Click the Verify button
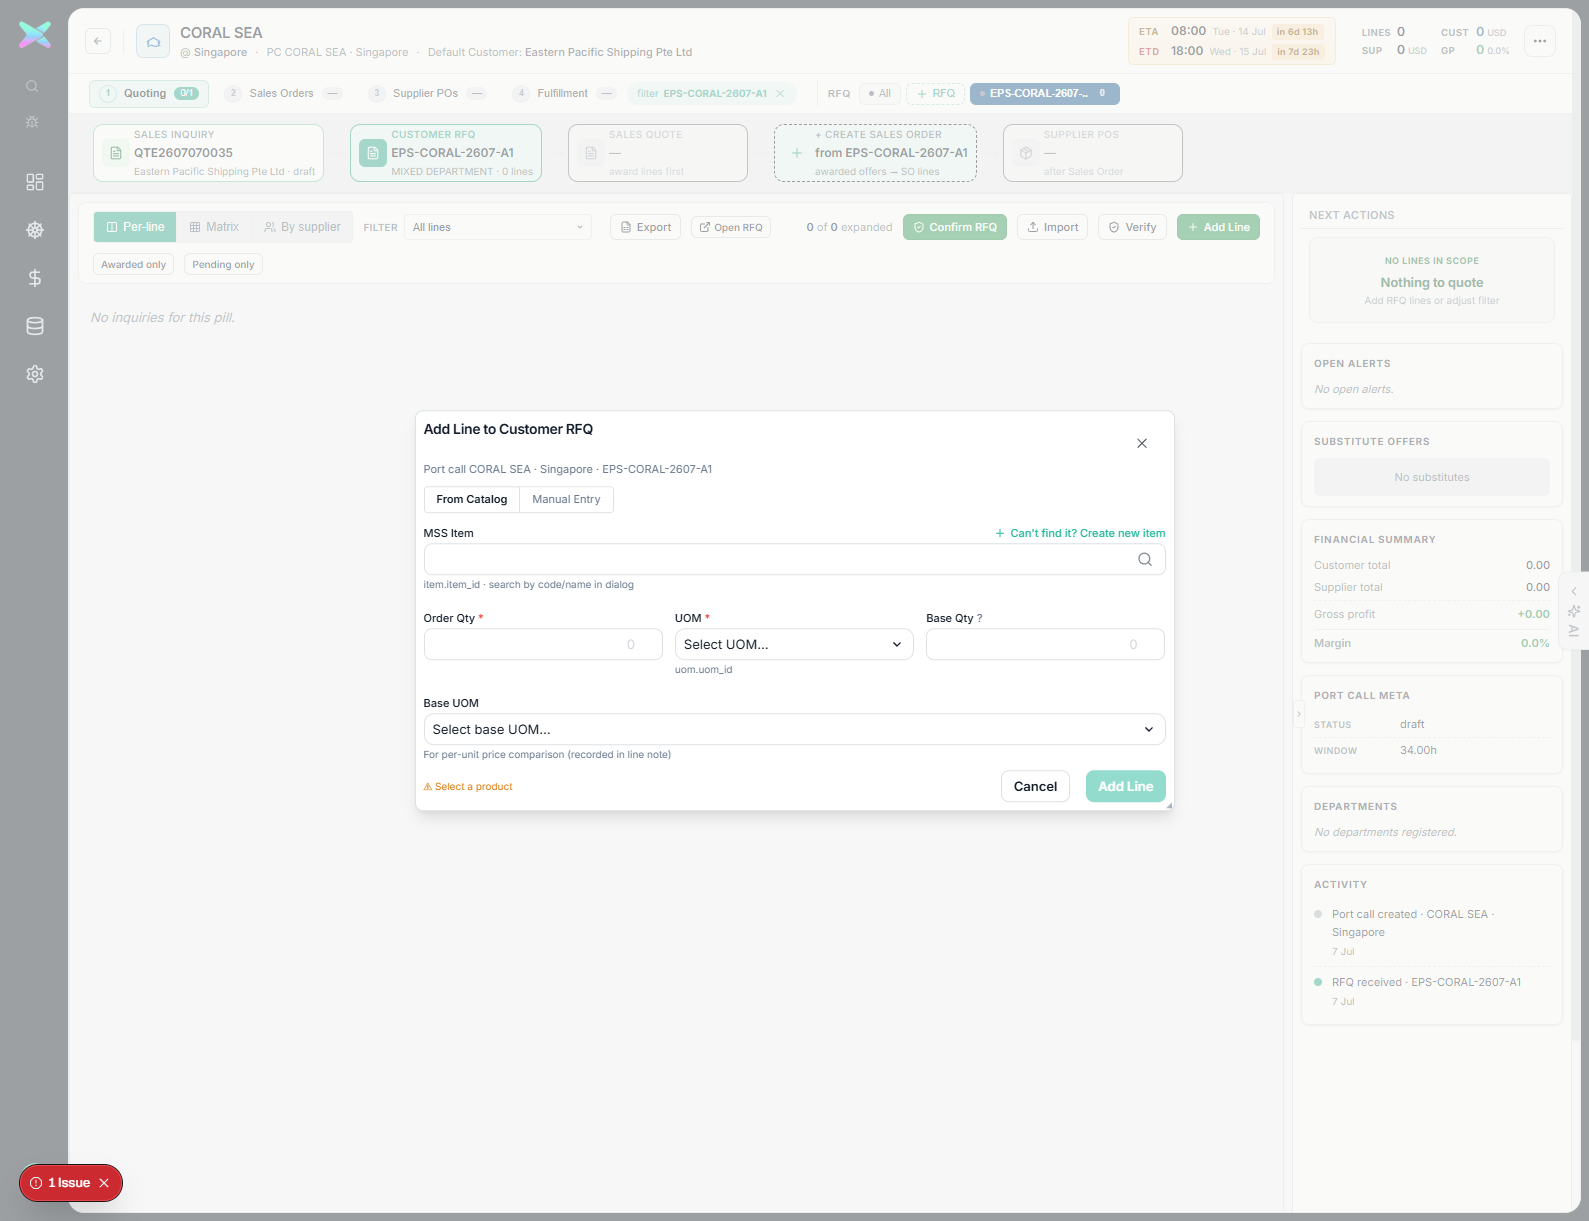This screenshot has width=1589, height=1221. (1132, 227)
